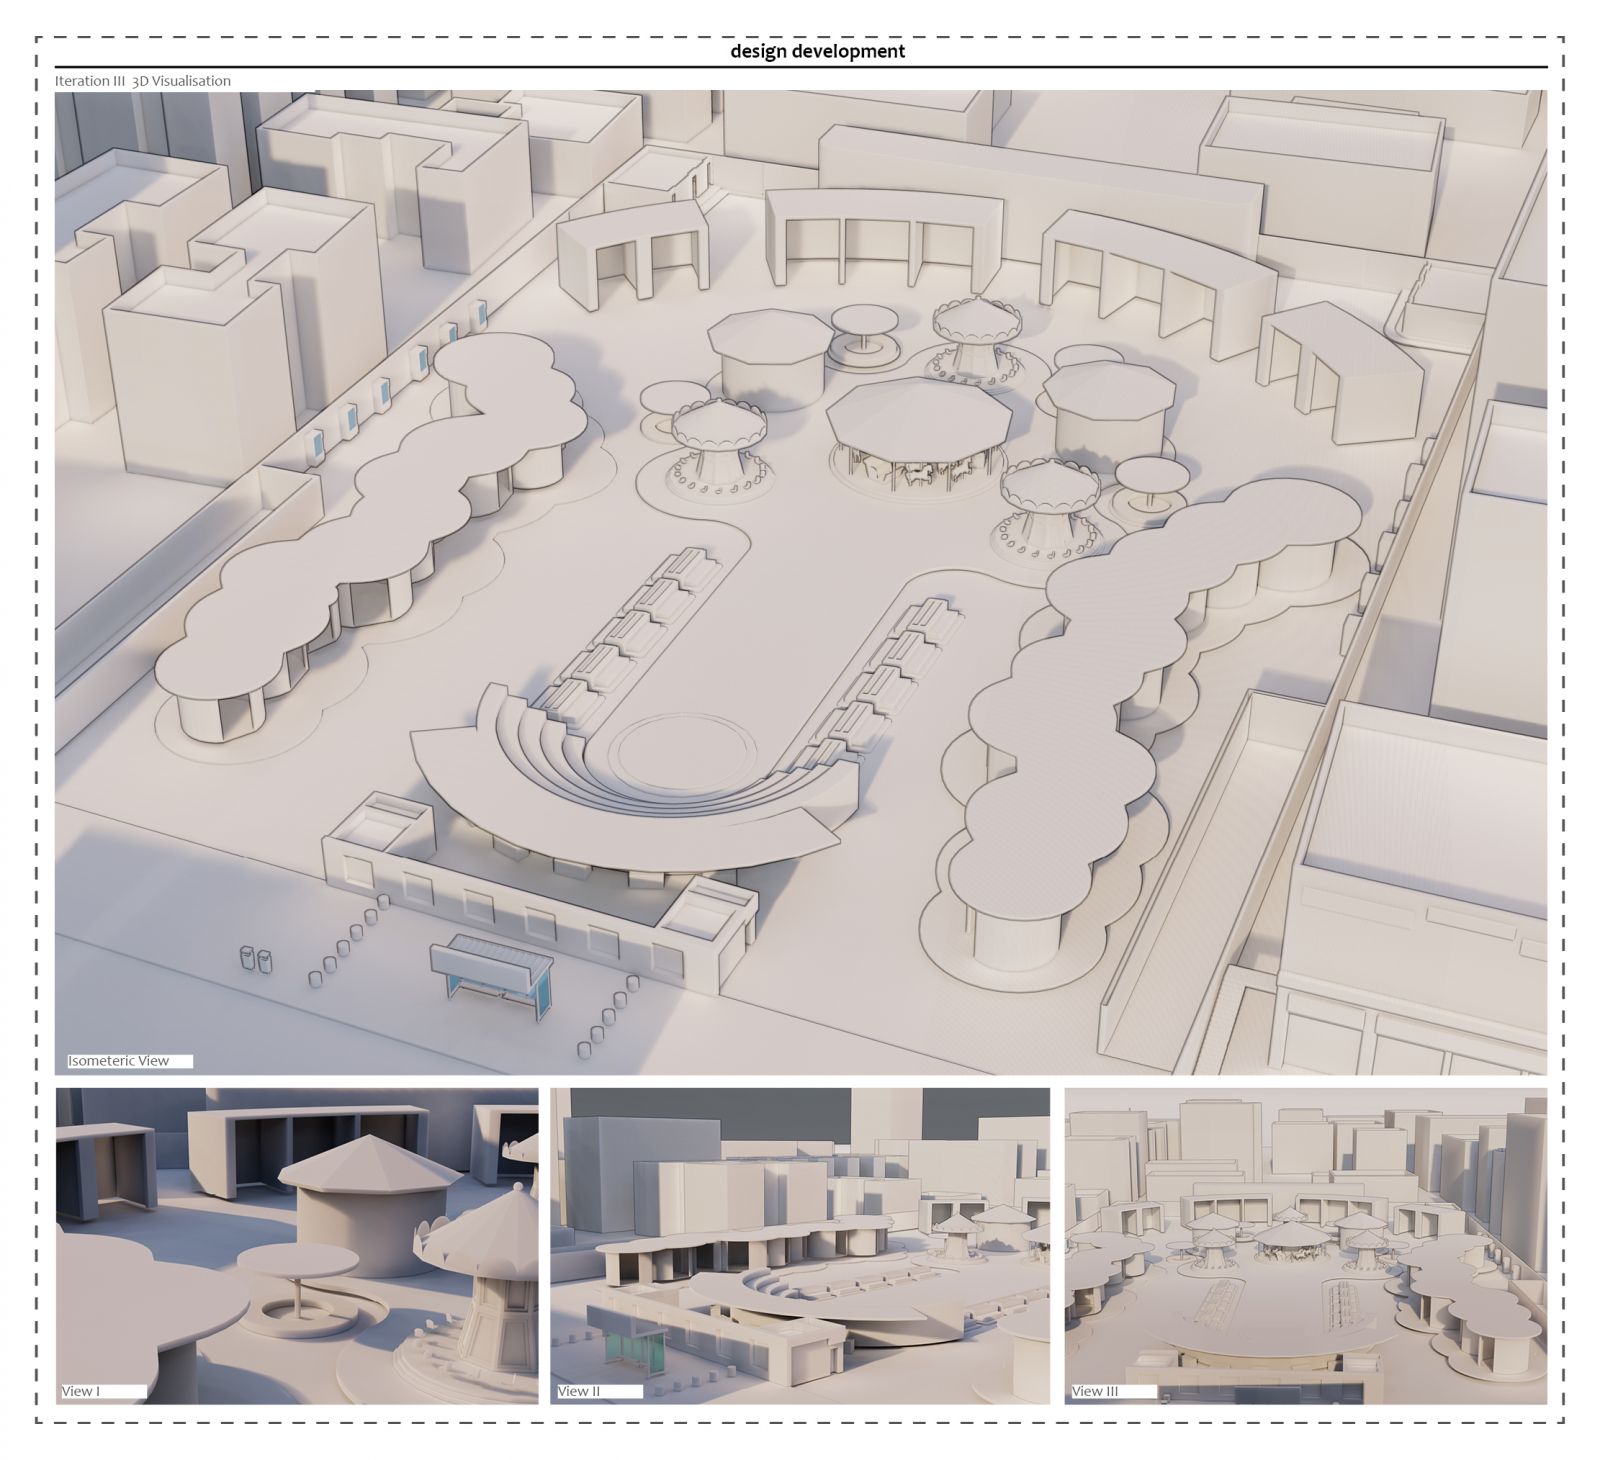Click the 'View II' label
Image resolution: width=1600 pixels, height=1460 pixels.
pos(580,1391)
